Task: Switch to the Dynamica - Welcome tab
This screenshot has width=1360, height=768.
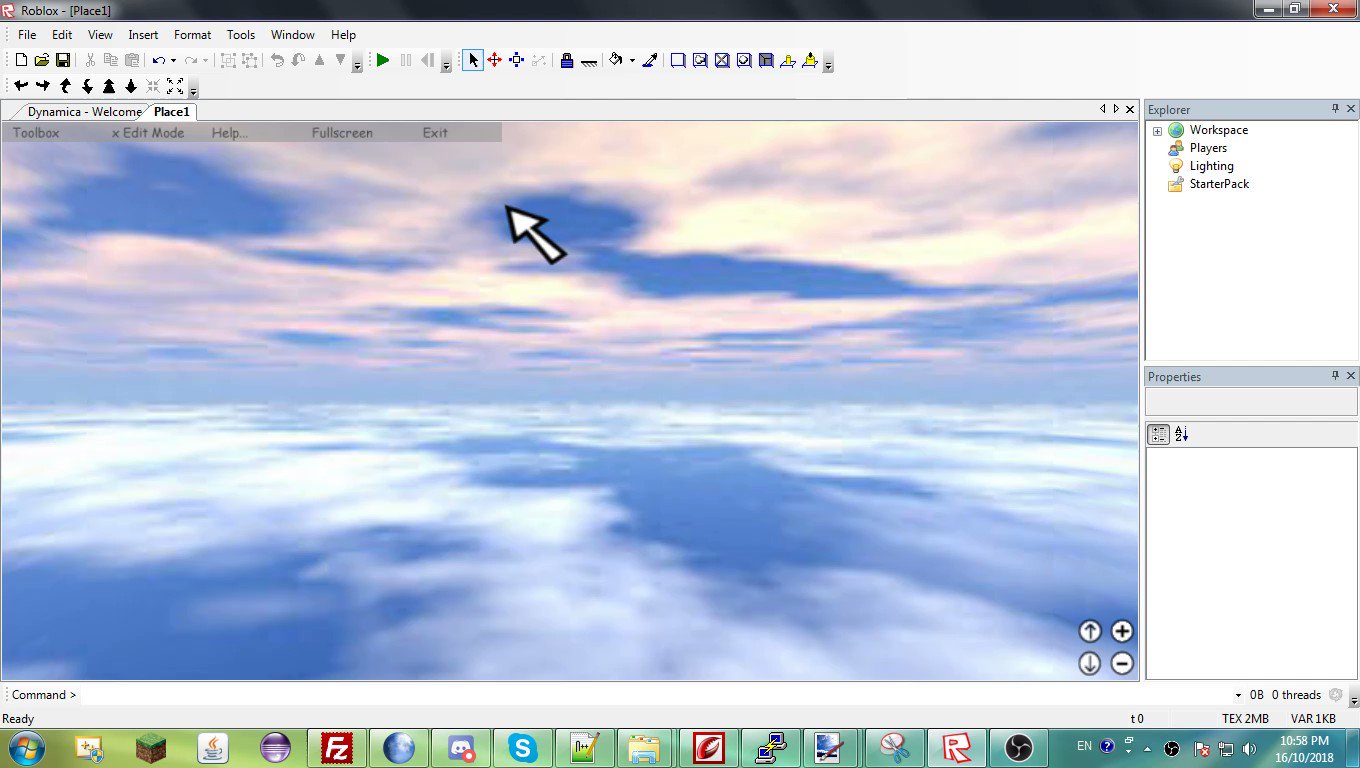Action: click(84, 112)
